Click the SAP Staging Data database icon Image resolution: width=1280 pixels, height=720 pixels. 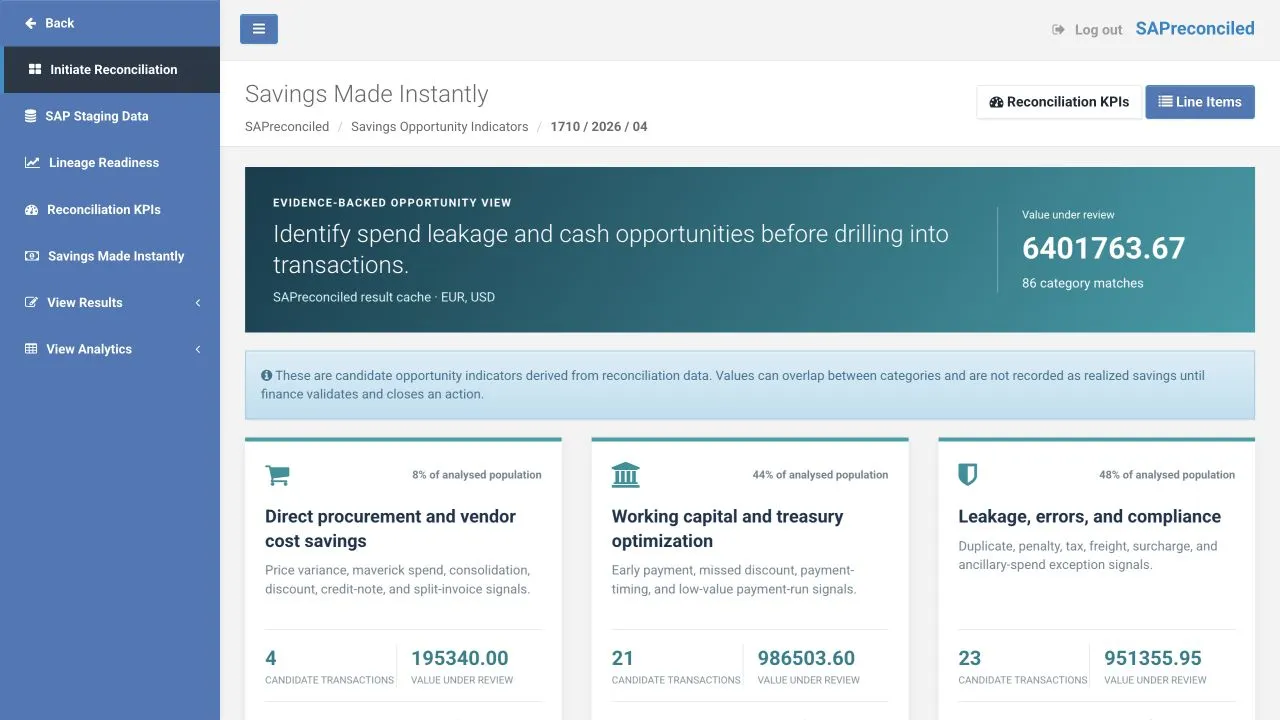pos(31,116)
